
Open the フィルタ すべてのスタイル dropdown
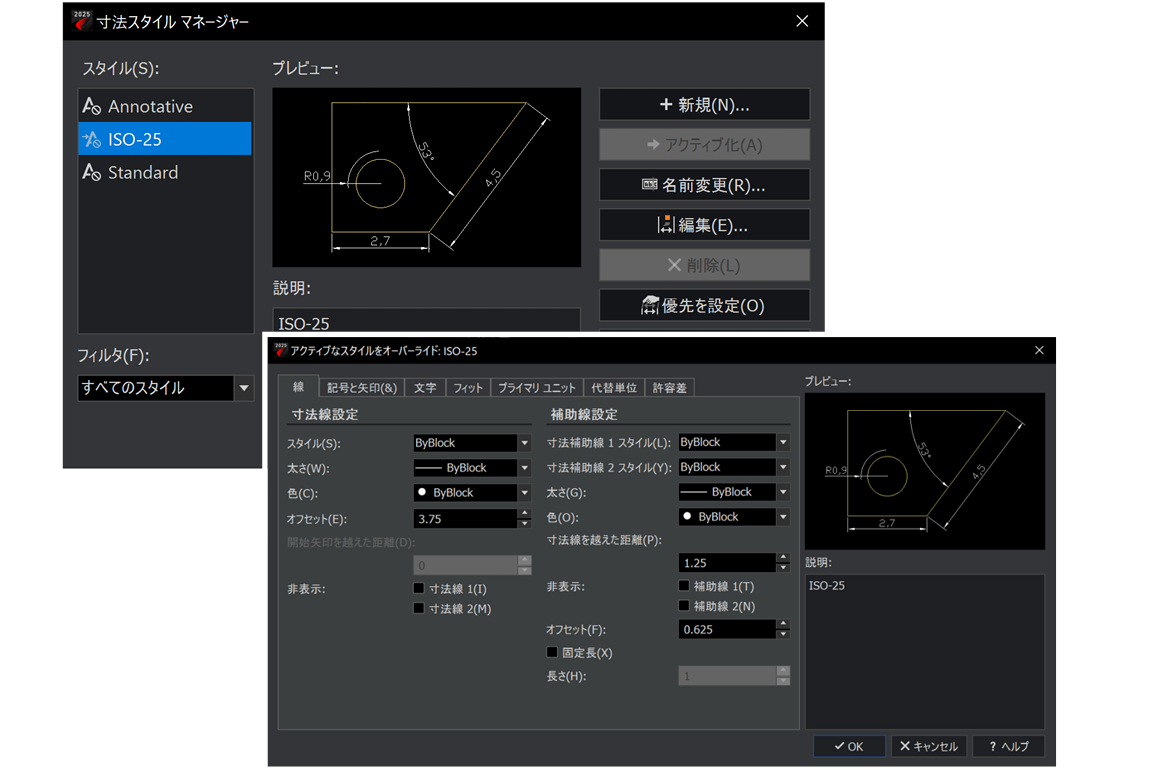click(244, 388)
